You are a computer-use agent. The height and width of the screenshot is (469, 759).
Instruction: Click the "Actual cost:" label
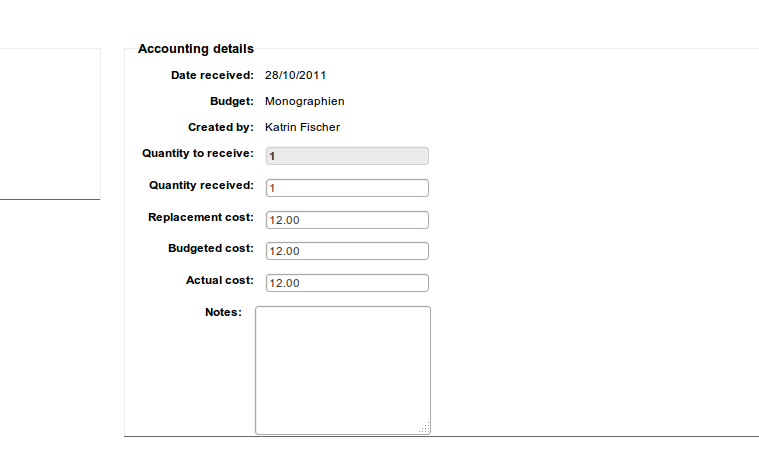tap(220, 280)
